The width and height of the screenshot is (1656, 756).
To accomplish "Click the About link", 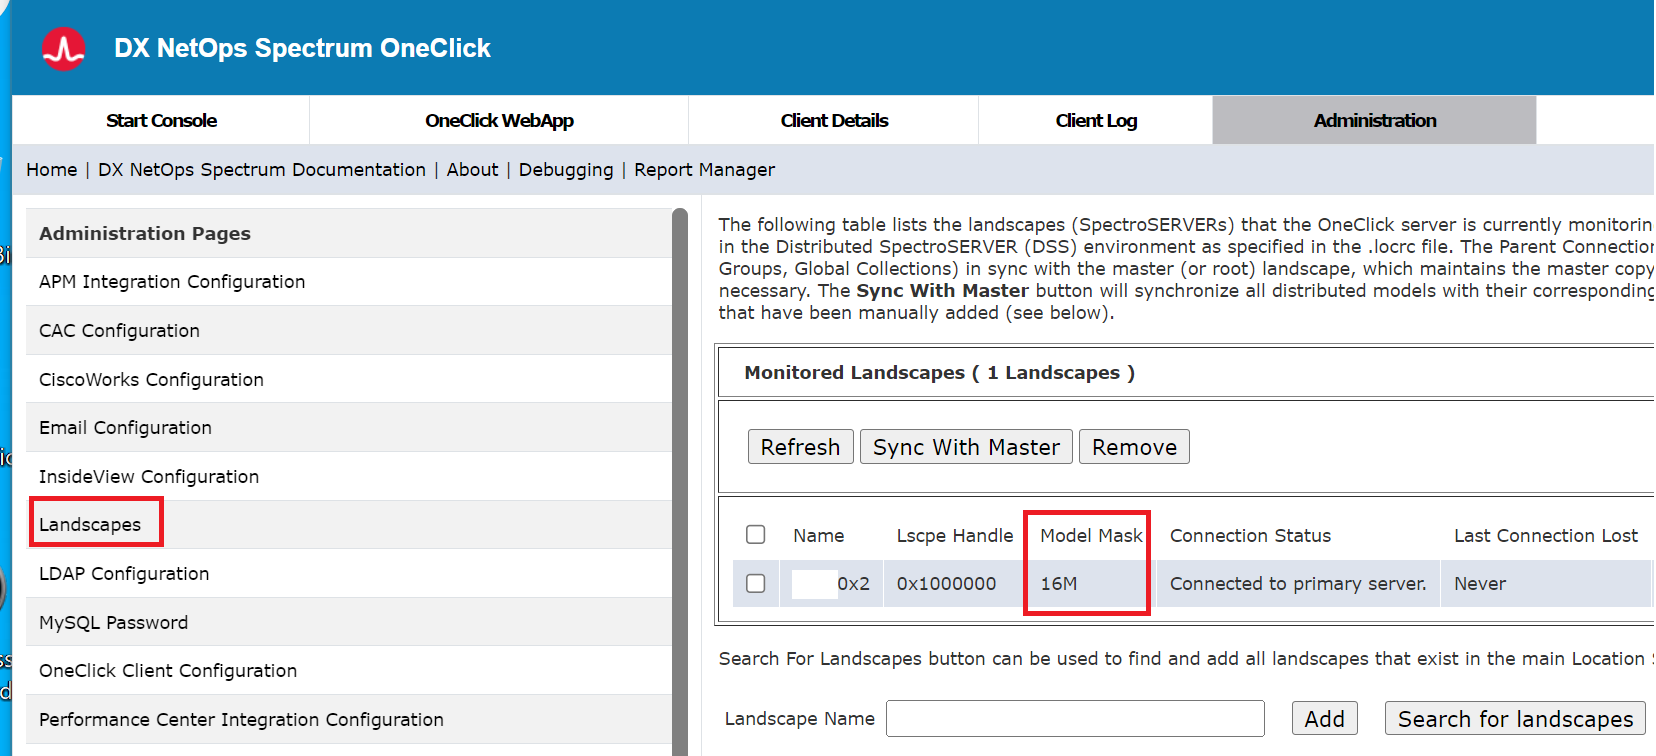I will (472, 170).
